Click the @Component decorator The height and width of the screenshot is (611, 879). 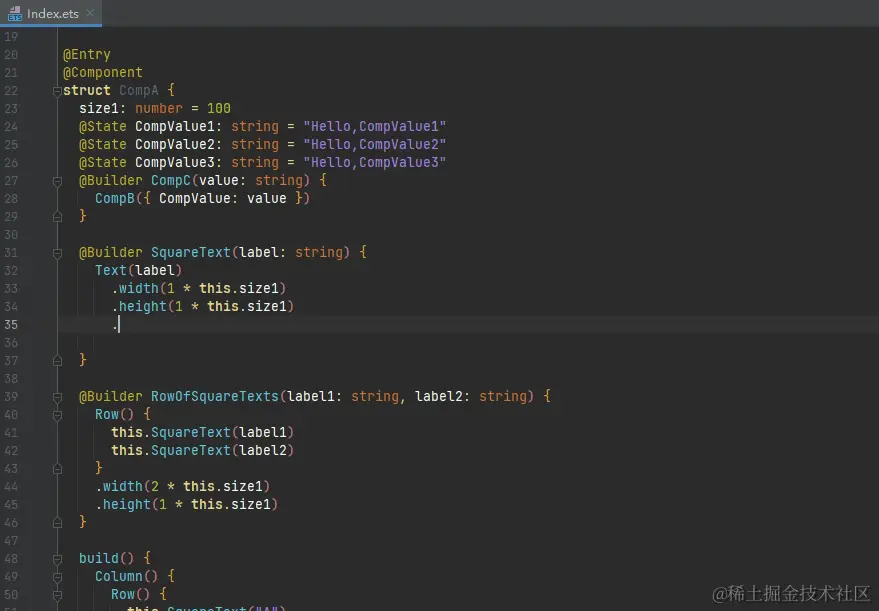[x=103, y=72]
